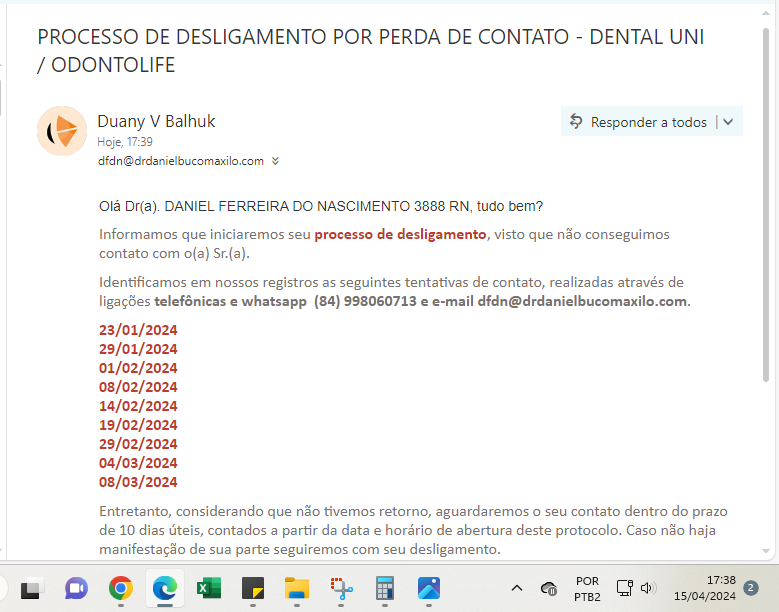
Task: Click the bold e-mail dfdn@drdanielbucomaxilo.com in body
Action: (582, 301)
